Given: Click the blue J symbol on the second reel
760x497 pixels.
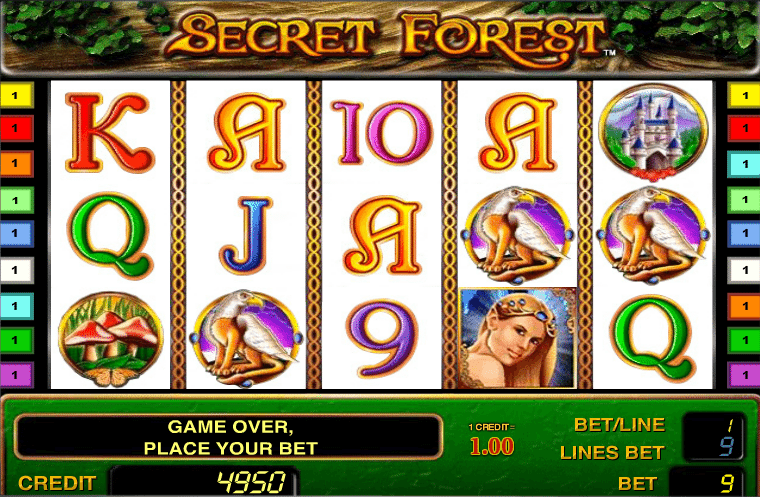Looking at the screenshot, I should (x=246, y=235).
